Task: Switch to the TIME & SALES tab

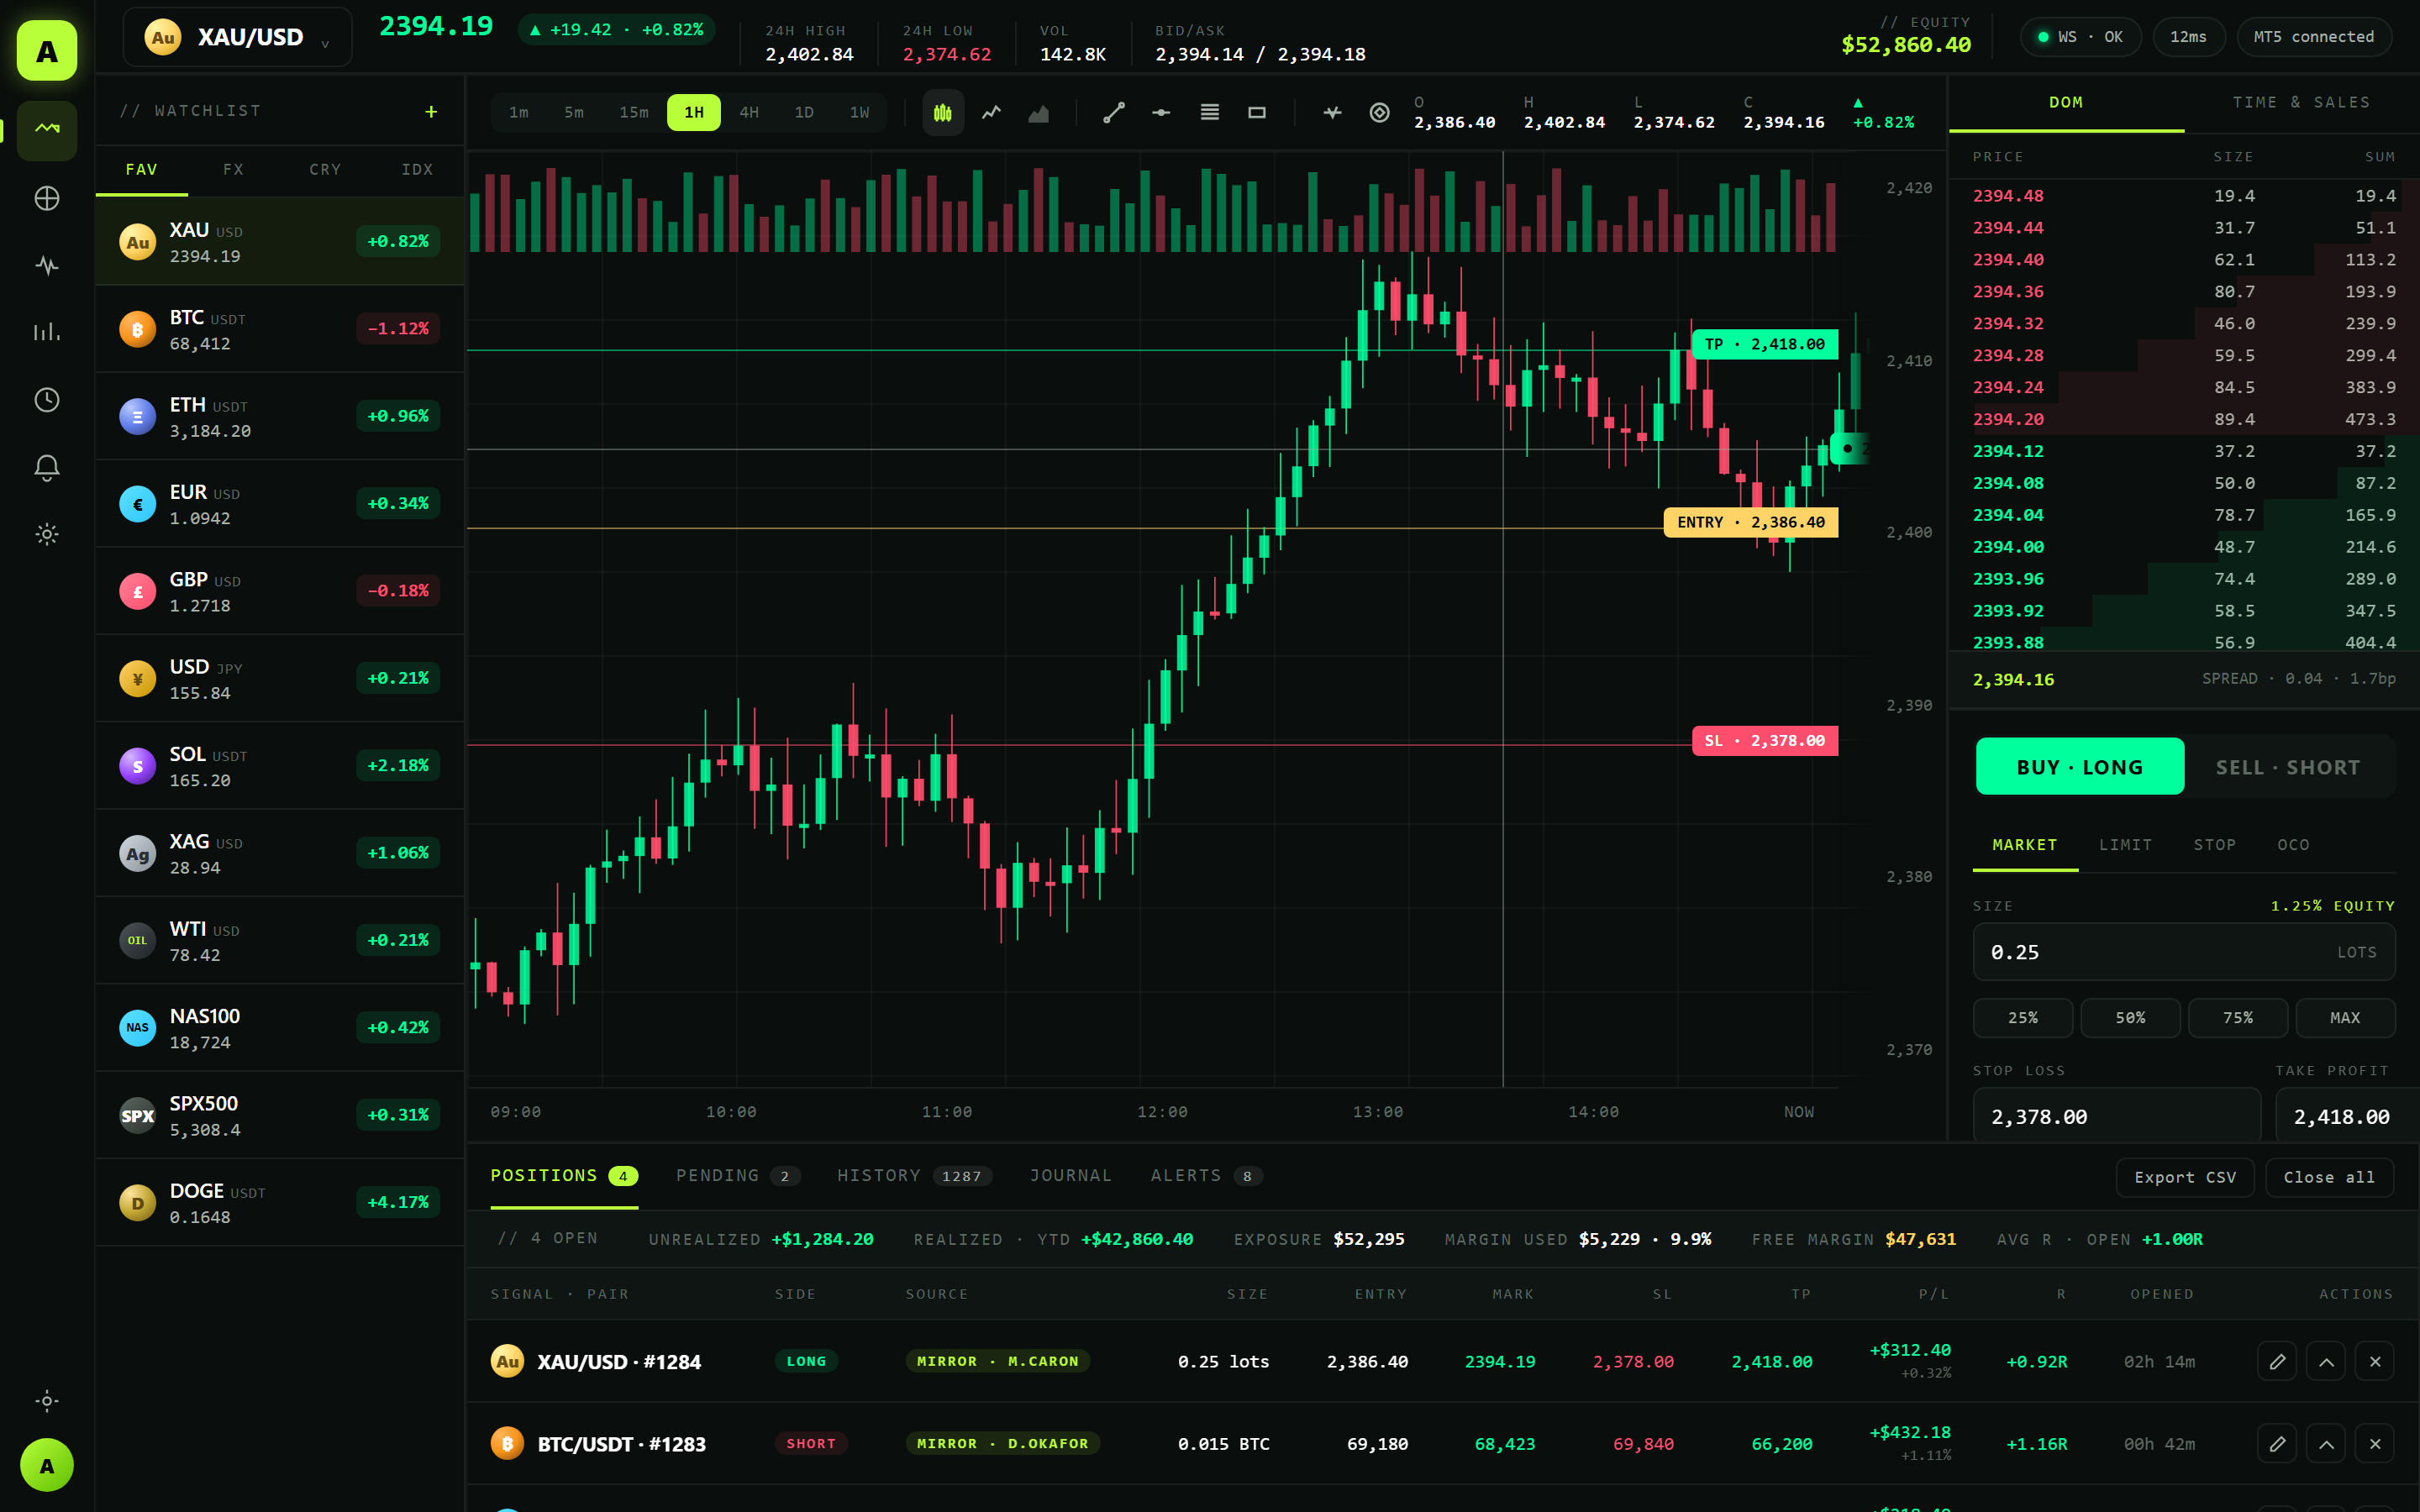Action: pyautogui.click(x=2302, y=103)
